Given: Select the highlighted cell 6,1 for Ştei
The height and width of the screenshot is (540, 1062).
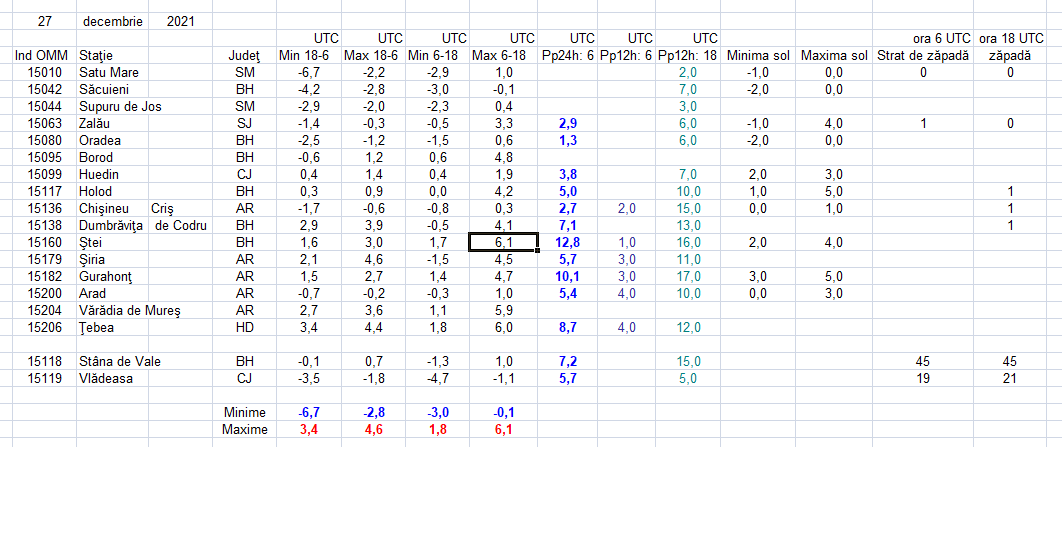Looking at the screenshot, I should point(503,243).
